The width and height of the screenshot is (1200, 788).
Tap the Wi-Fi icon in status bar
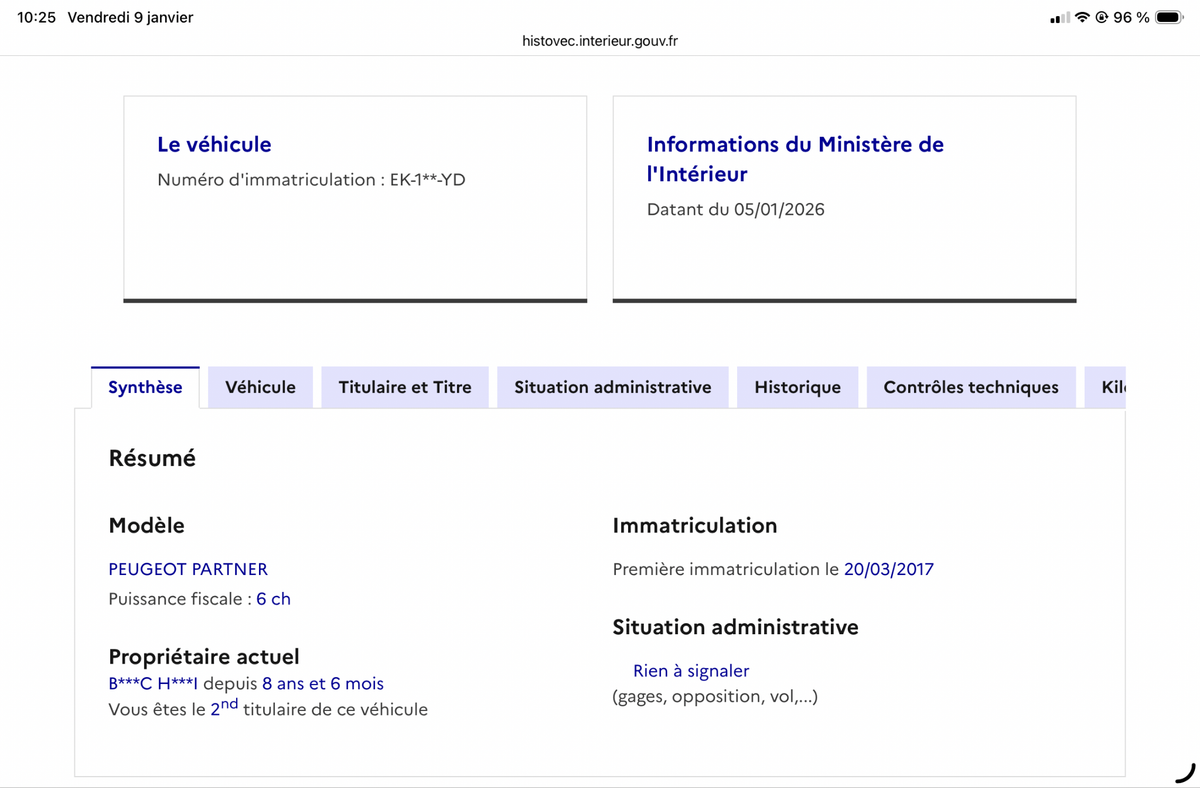pos(1082,18)
